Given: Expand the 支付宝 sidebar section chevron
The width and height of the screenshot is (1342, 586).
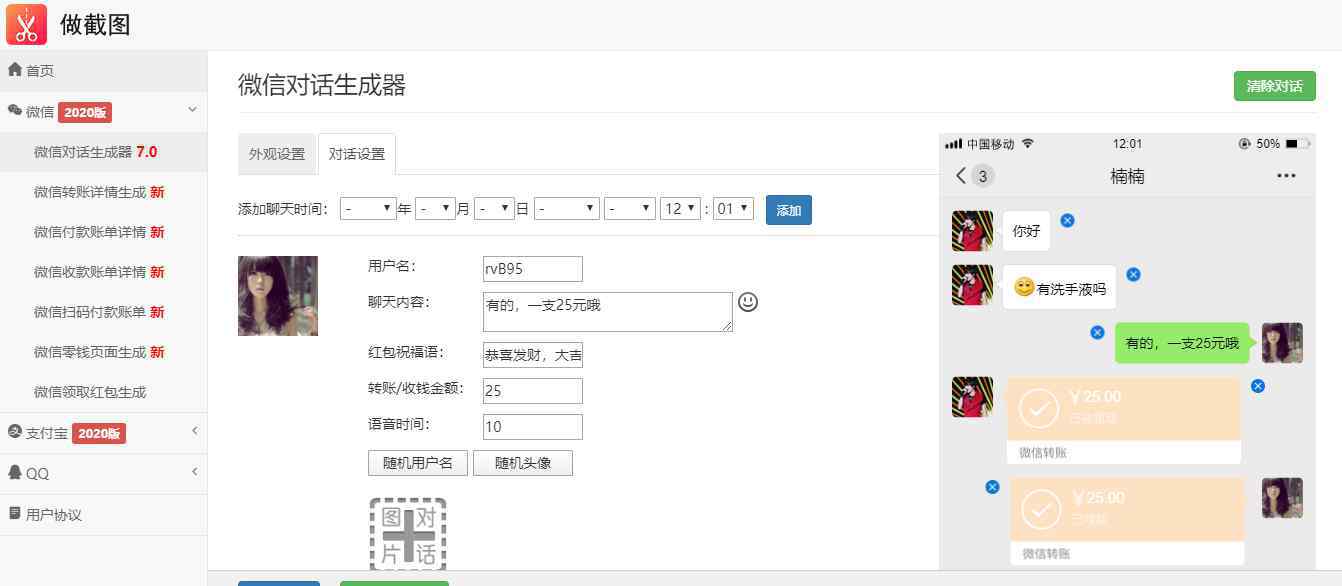Looking at the screenshot, I should click(x=194, y=431).
